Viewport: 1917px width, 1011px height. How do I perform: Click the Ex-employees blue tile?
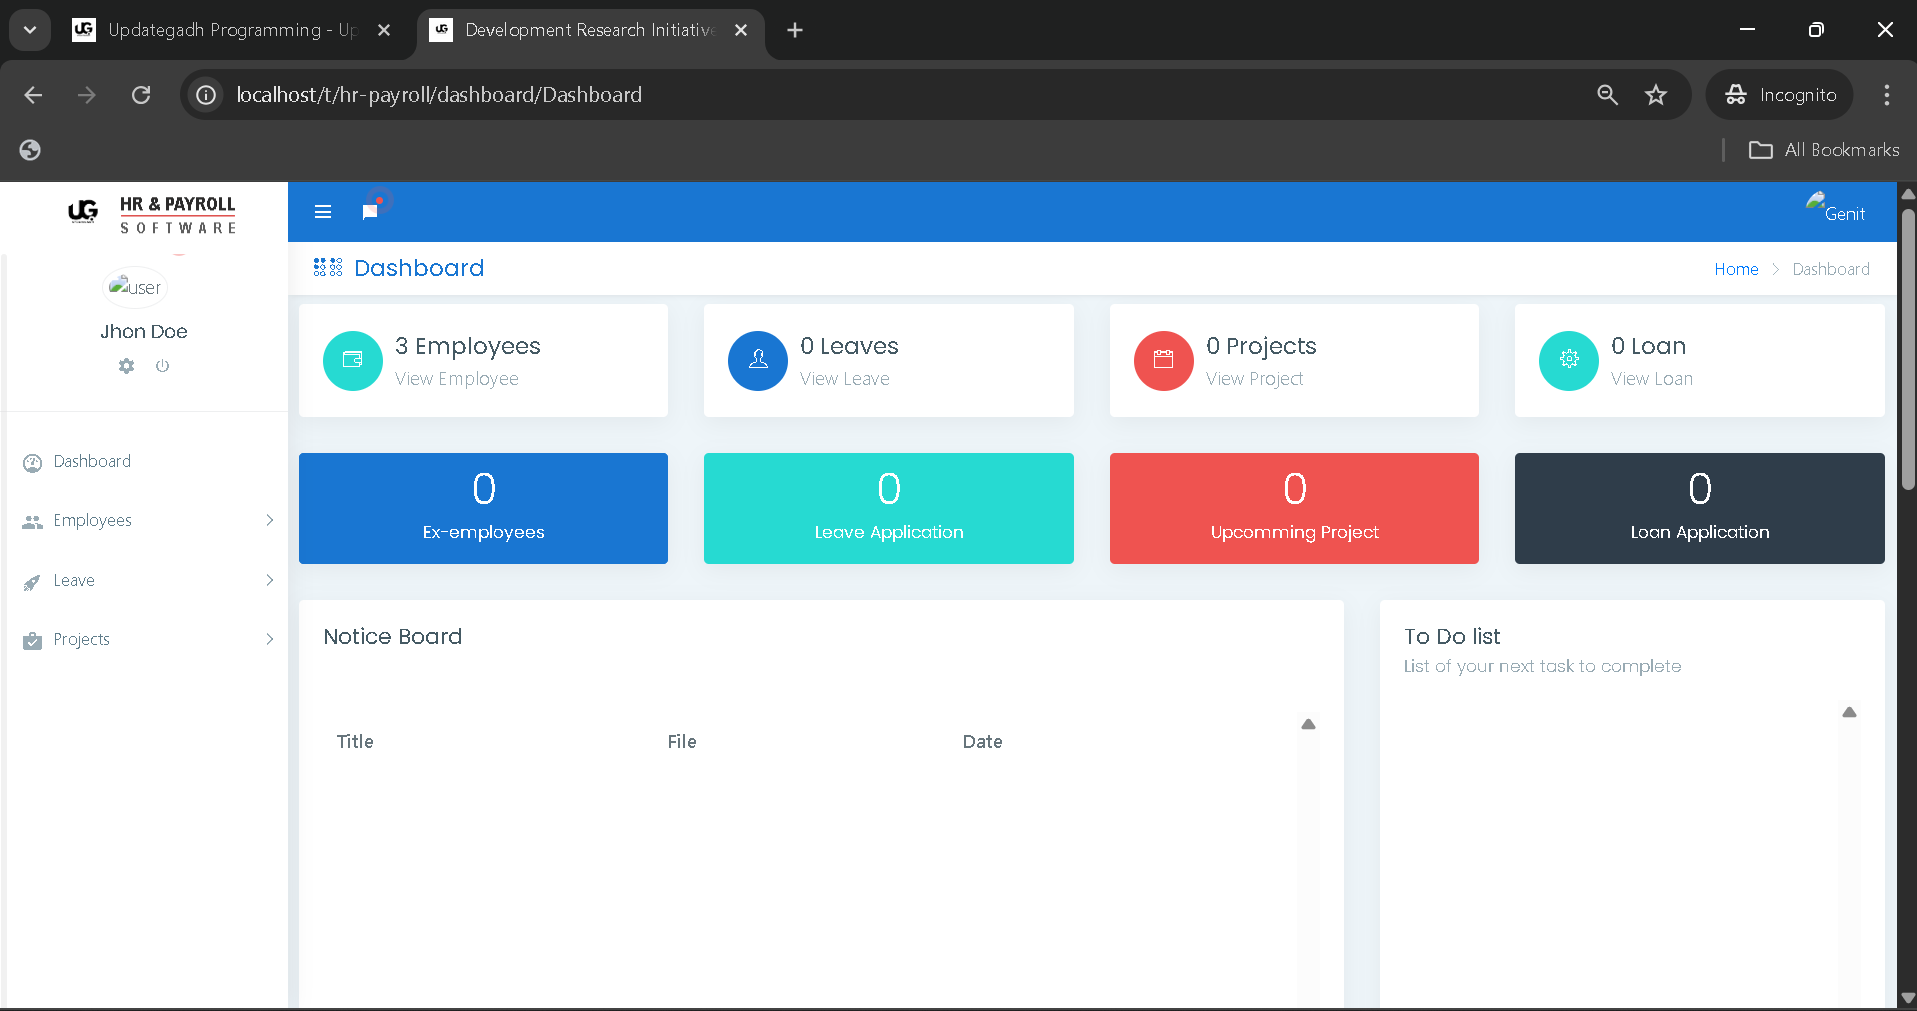click(483, 508)
